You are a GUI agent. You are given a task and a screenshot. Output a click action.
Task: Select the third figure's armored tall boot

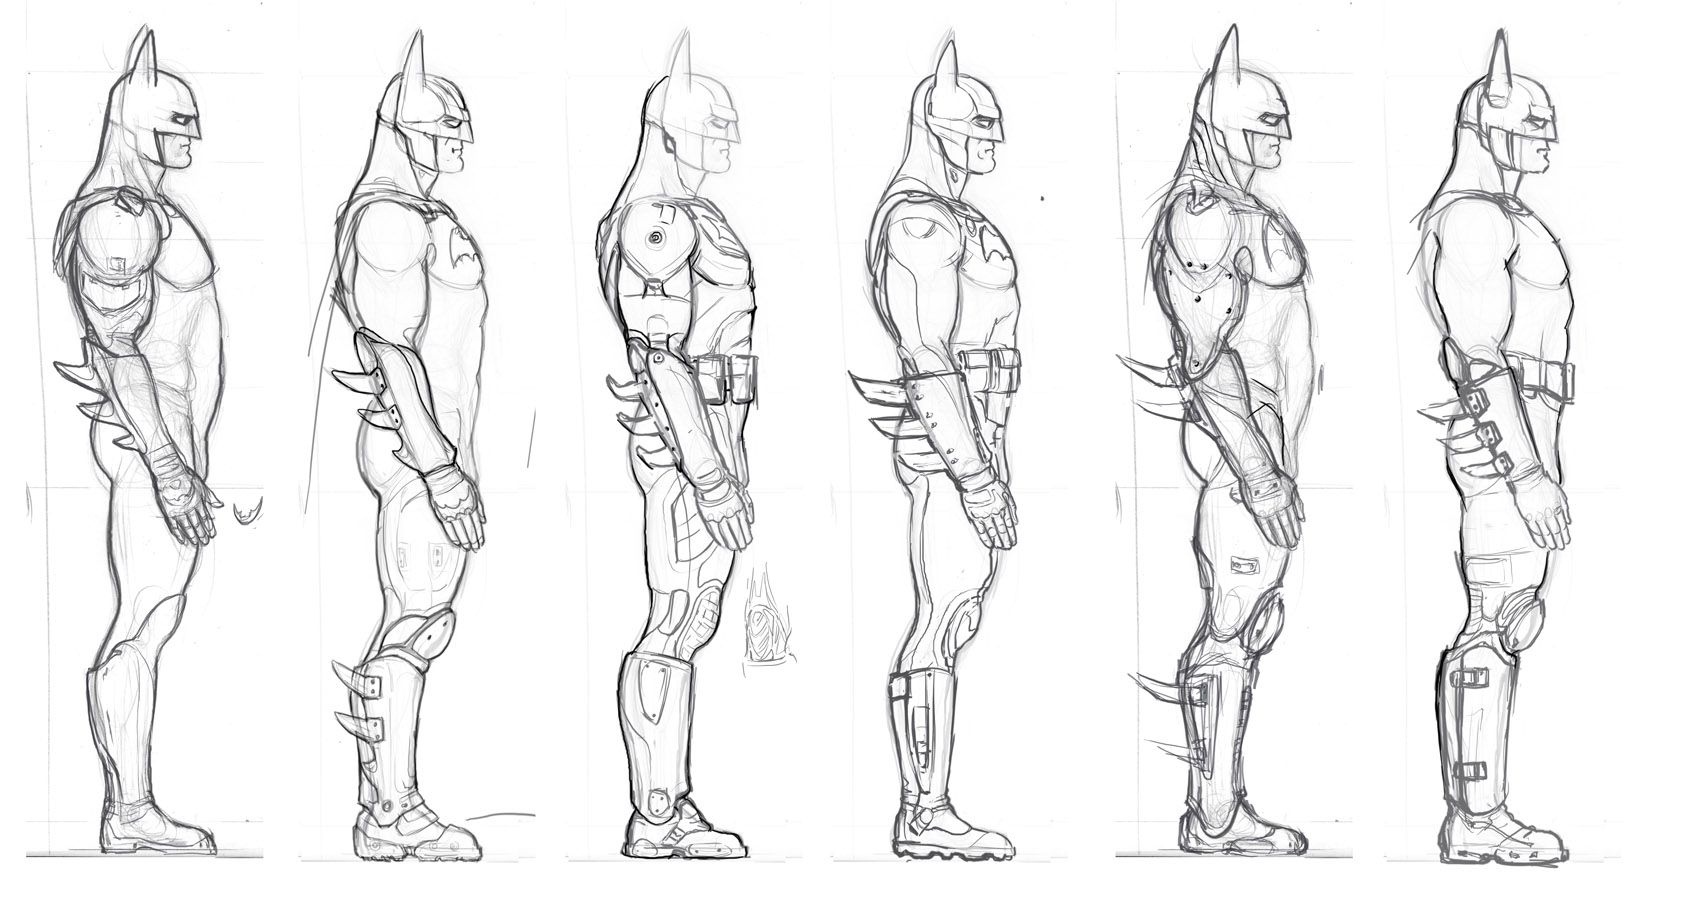tap(655, 740)
